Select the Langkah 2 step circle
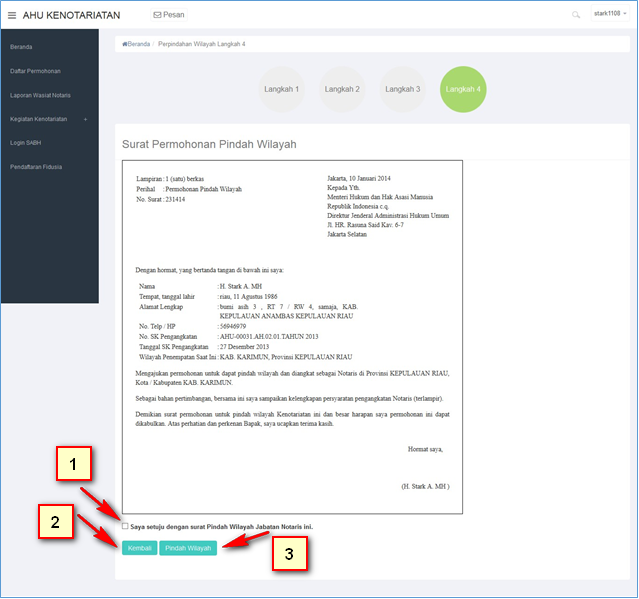The image size is (639, 599). point(342,89)
